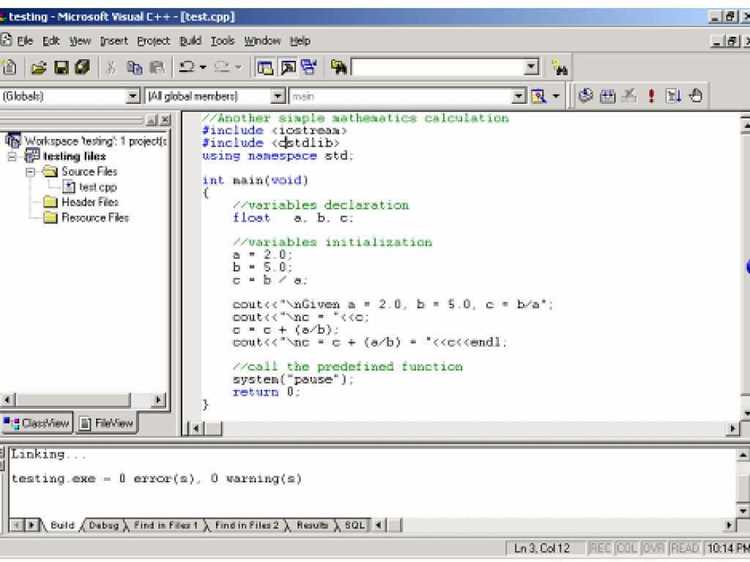The width and height of the screenshot is (750, 562).
Task: Open the (Globals) class dropdown
Action: tap(132, 96)
